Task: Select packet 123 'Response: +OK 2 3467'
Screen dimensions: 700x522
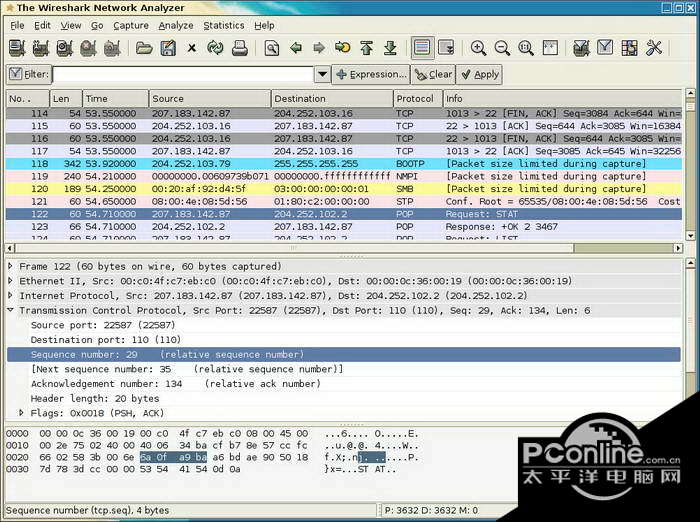Action: click(x=344, y=226)
